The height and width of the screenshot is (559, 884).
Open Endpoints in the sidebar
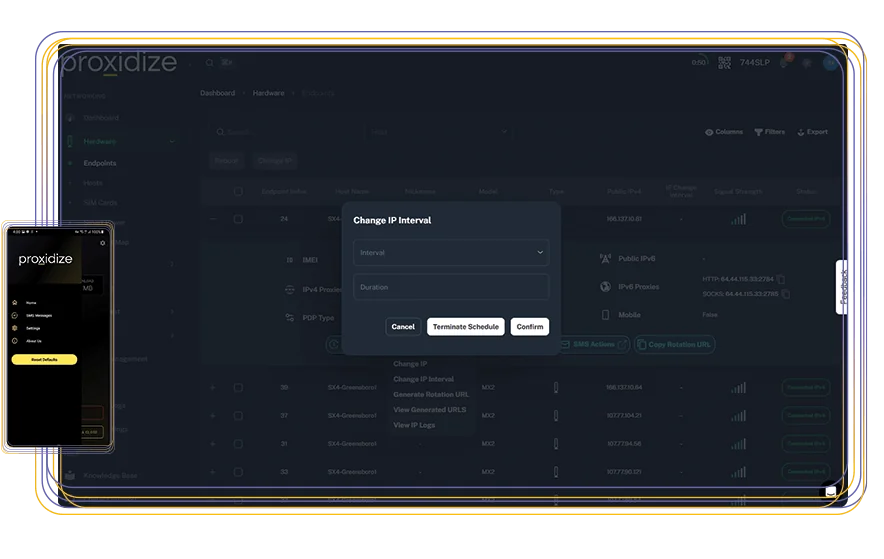100,163
